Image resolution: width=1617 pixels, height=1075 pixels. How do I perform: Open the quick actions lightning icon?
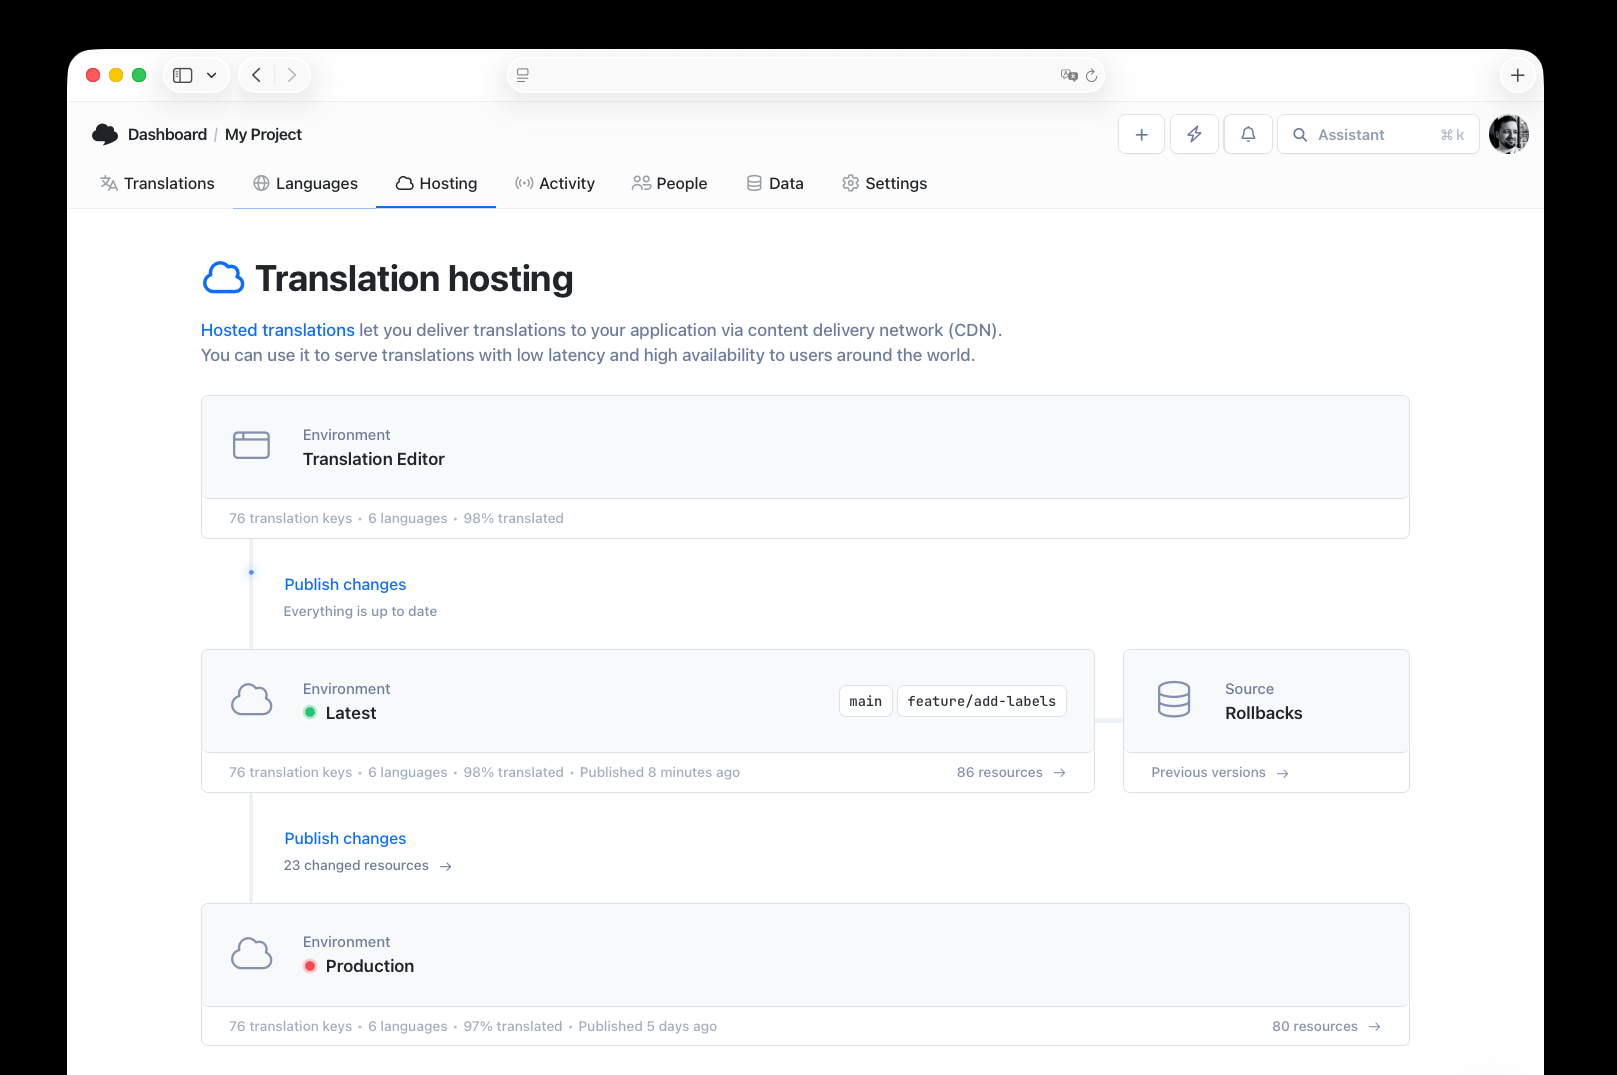(1194, 133)
